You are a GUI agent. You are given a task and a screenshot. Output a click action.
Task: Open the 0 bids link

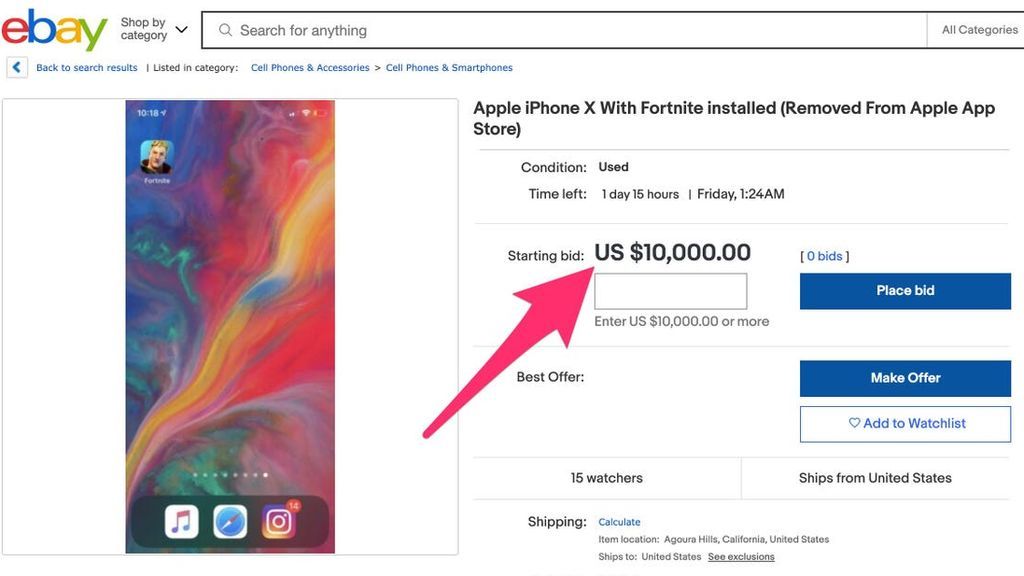coord(824,257)
